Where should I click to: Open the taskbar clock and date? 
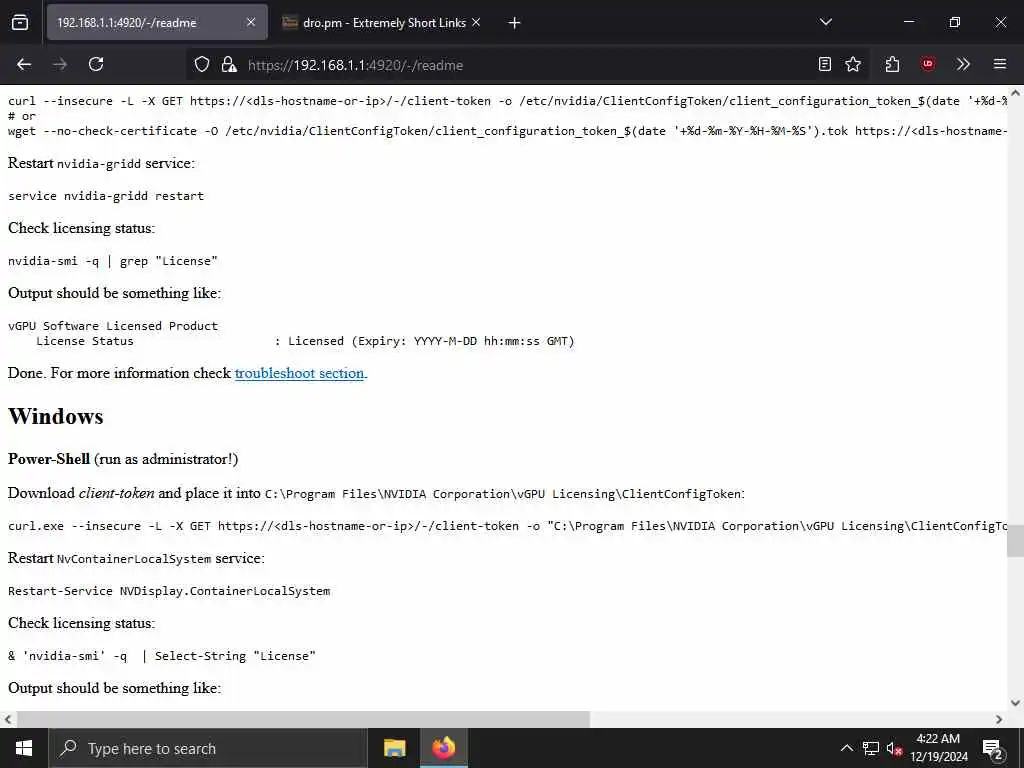click(938, 748)
